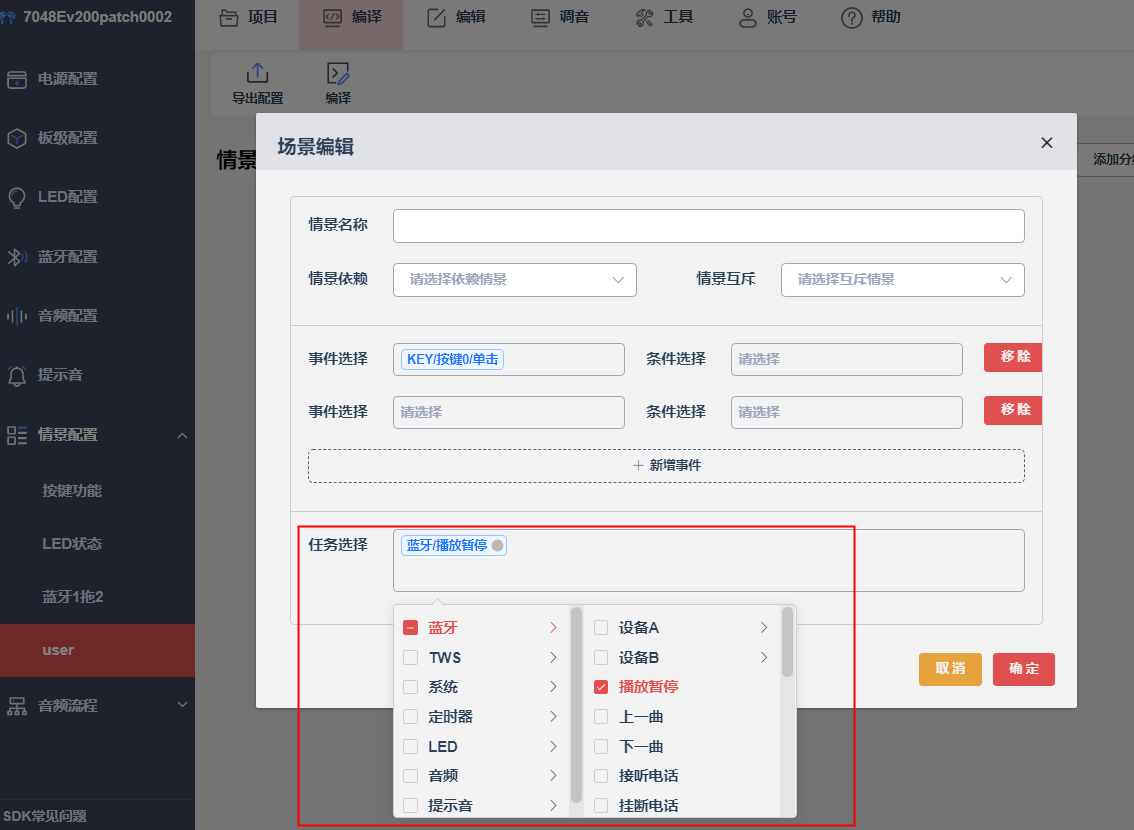Screen dimensions: 1134x830
Task: Remove the 蓝牙/播放暂停 task tag
Action: coord(498,545)
